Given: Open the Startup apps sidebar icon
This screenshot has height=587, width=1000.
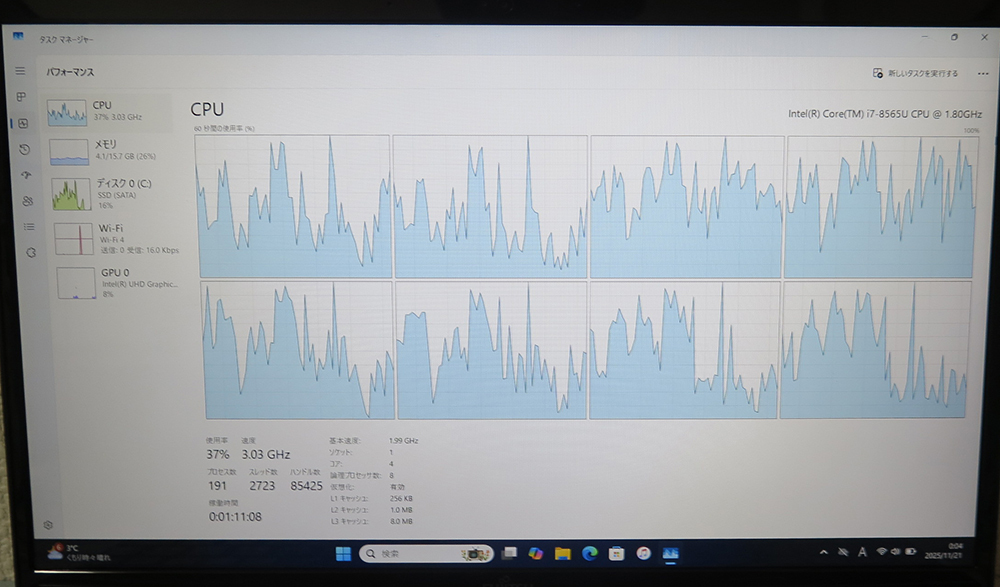Looking at the screenshot, I should click(x=26, y=175).
